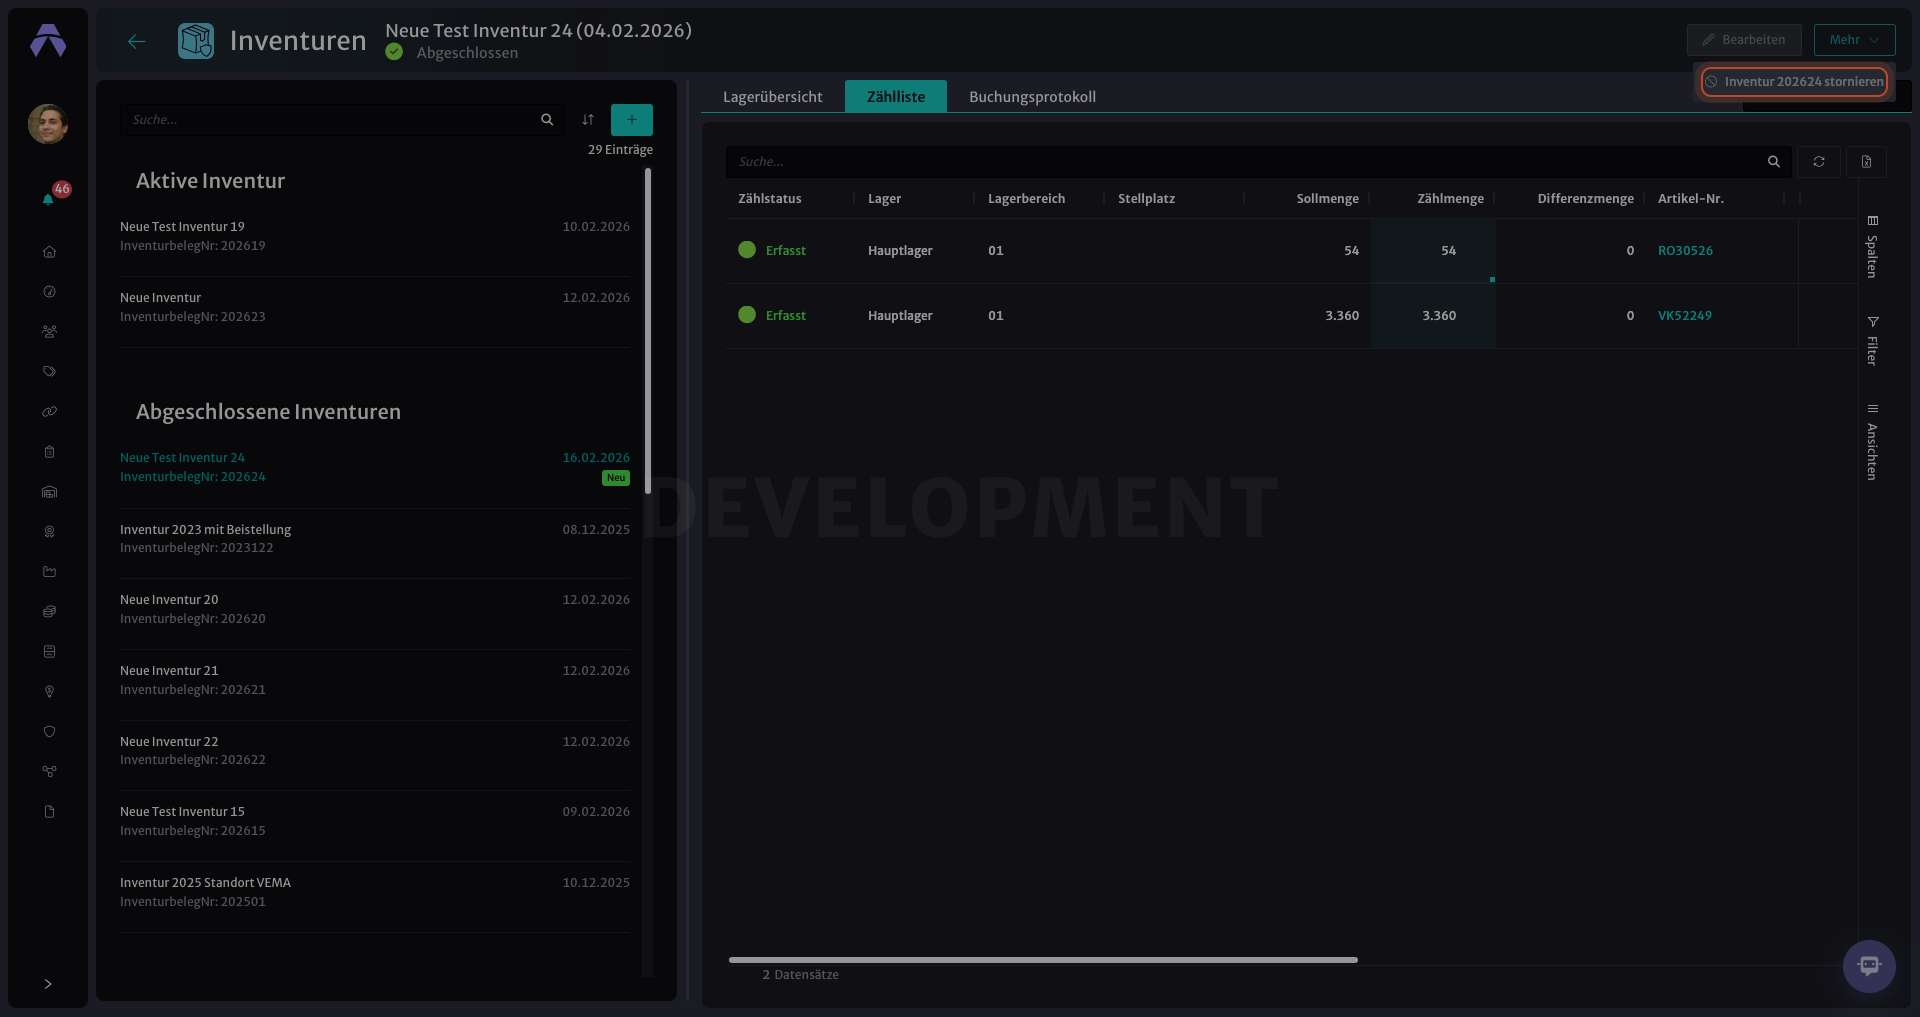Screen dimensions: 1920x1017
Task: Open the Spalten side panel
Action: pos(1872,246)
